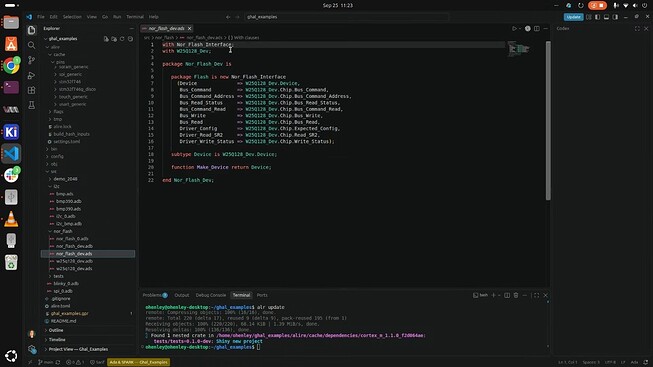Click New Folder icon in Explorer header
653x367 pixels.
[114, 39]
